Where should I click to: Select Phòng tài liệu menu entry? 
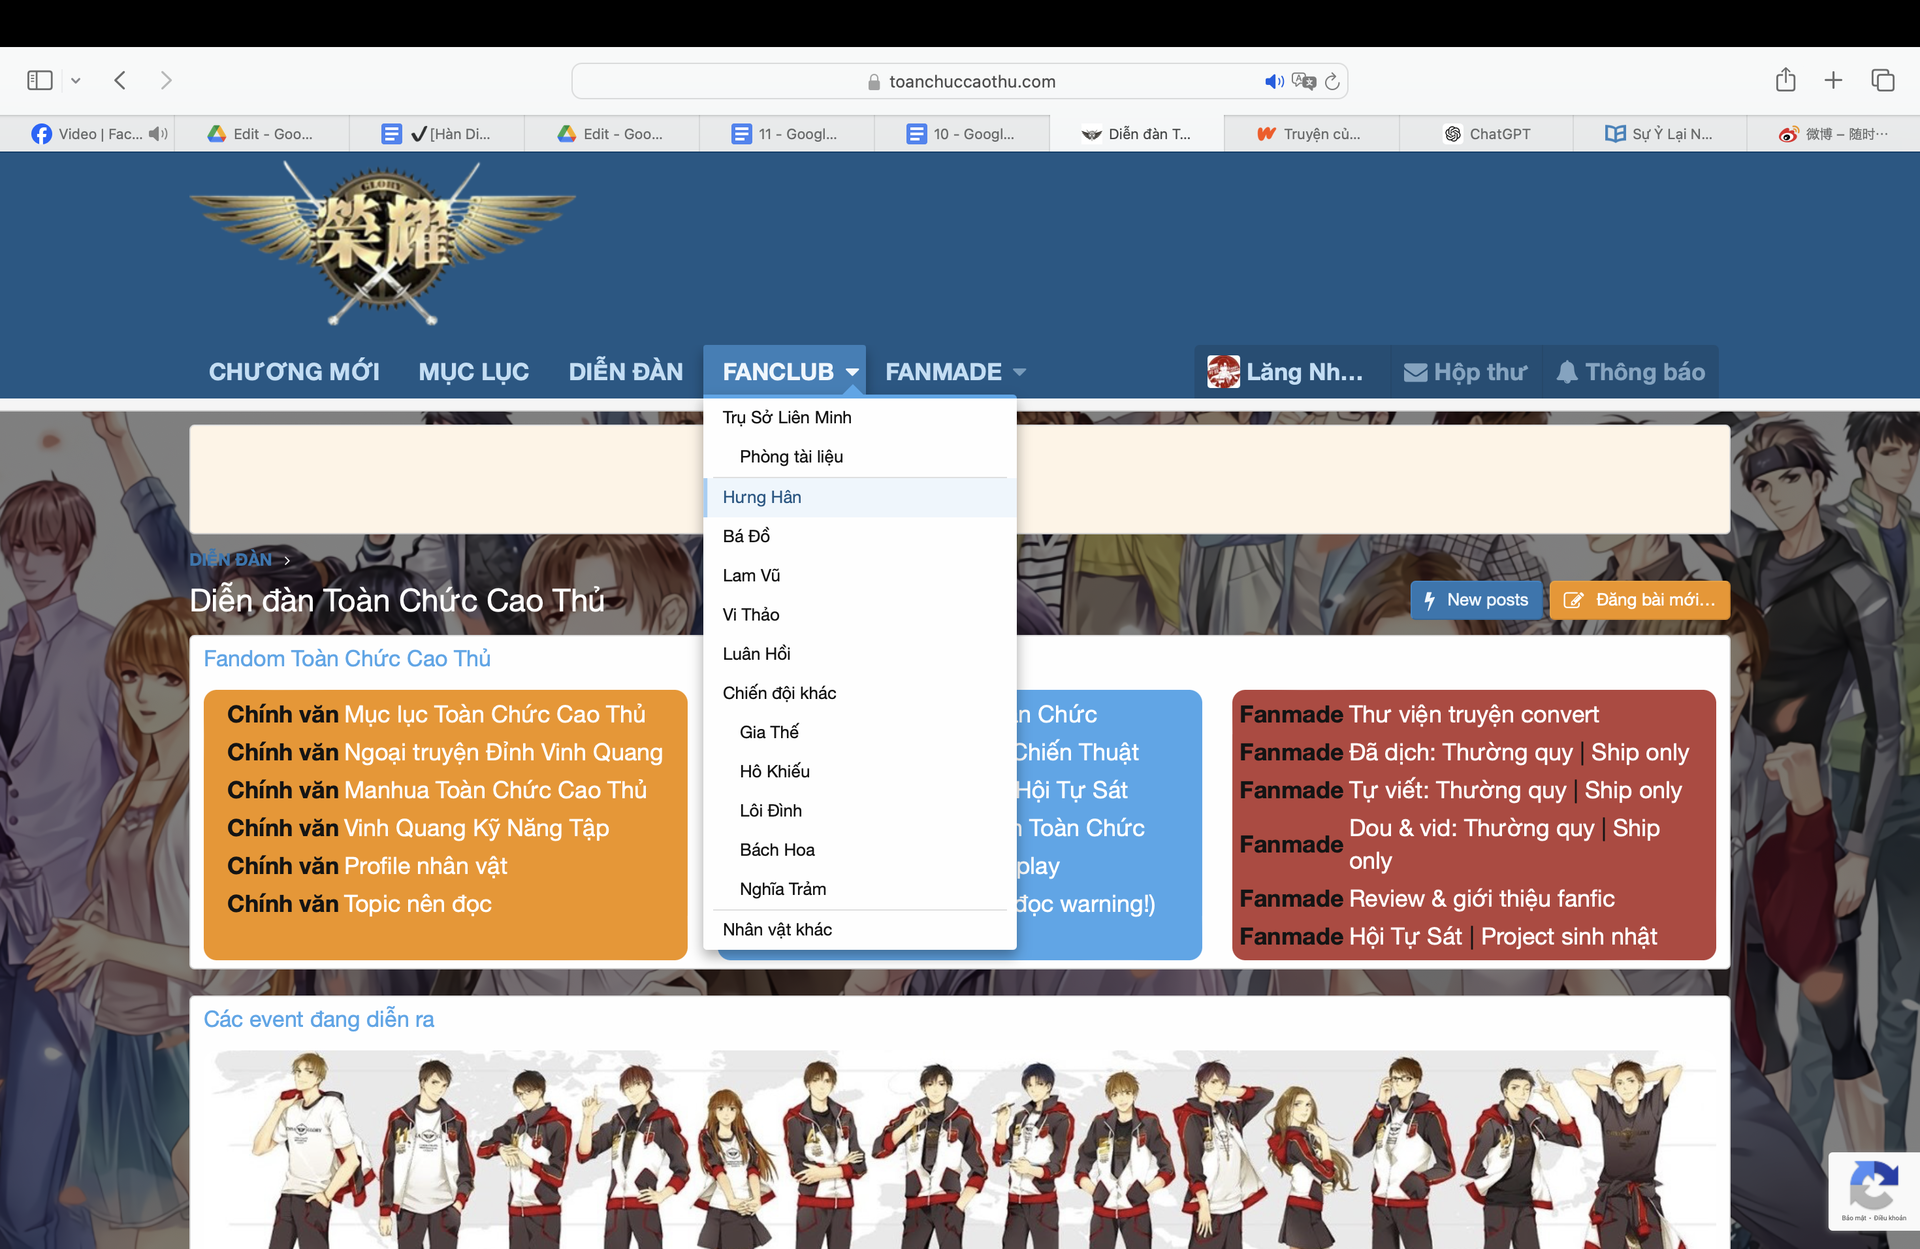coord(860,457)
